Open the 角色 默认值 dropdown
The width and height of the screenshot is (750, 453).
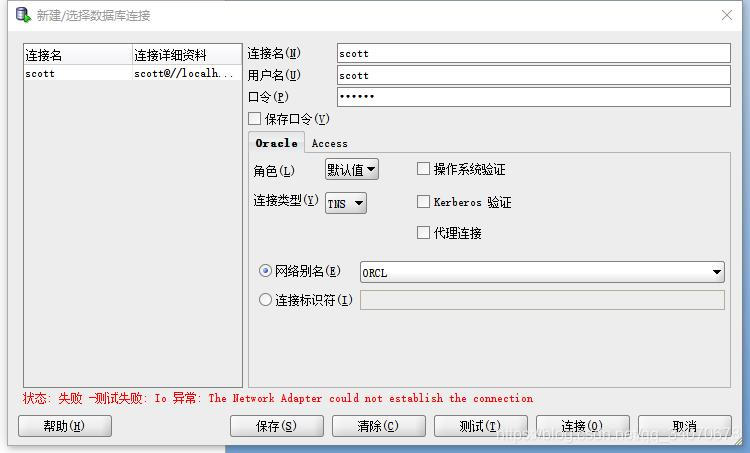coord(352,169)
